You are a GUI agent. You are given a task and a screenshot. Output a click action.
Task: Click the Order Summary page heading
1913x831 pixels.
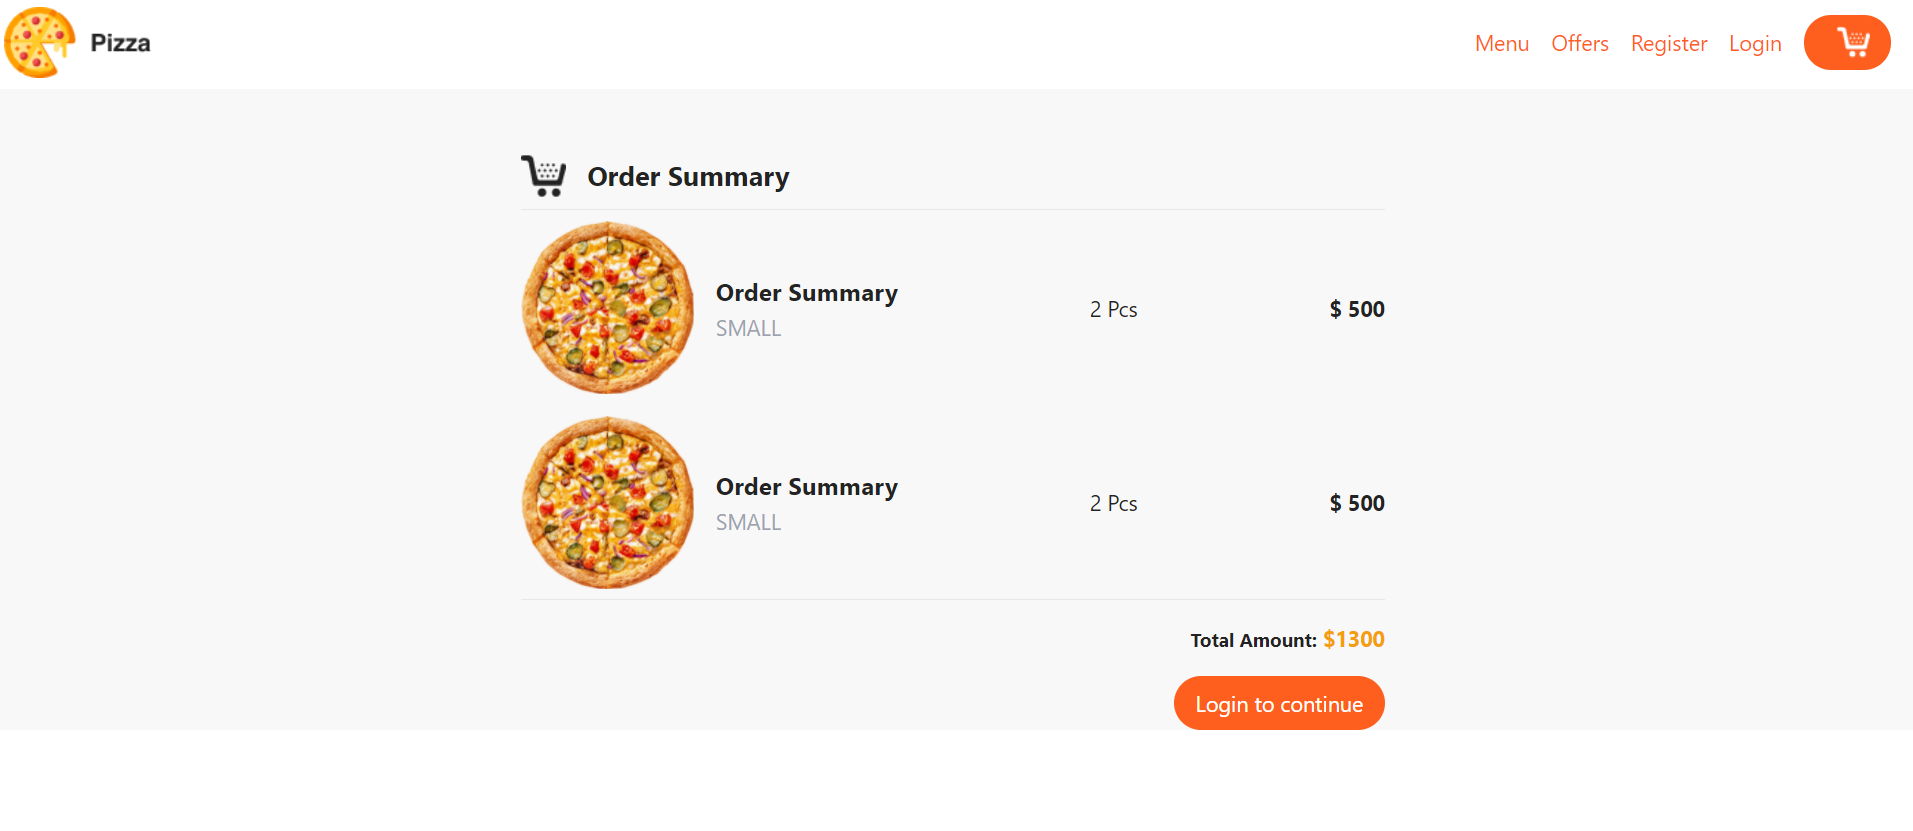[x=687, y=176]
